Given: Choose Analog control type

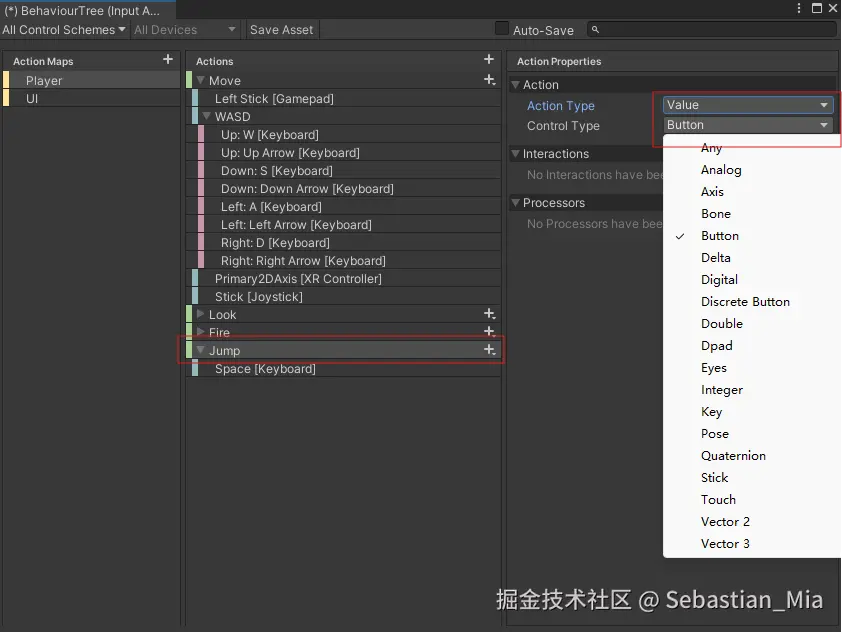Looking at the screenshot, I should click(x=752, y=170).
